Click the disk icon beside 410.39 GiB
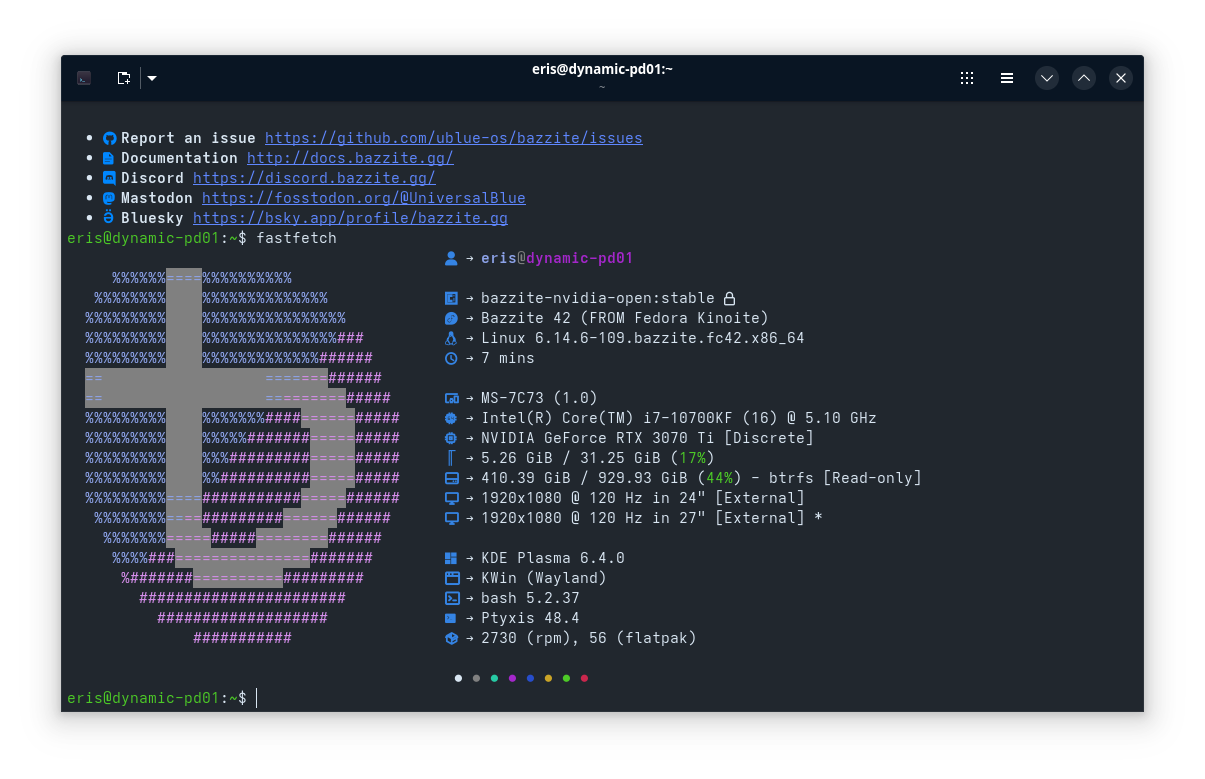The width and height of the screenshot is (1205, 779). pos(451,478)
